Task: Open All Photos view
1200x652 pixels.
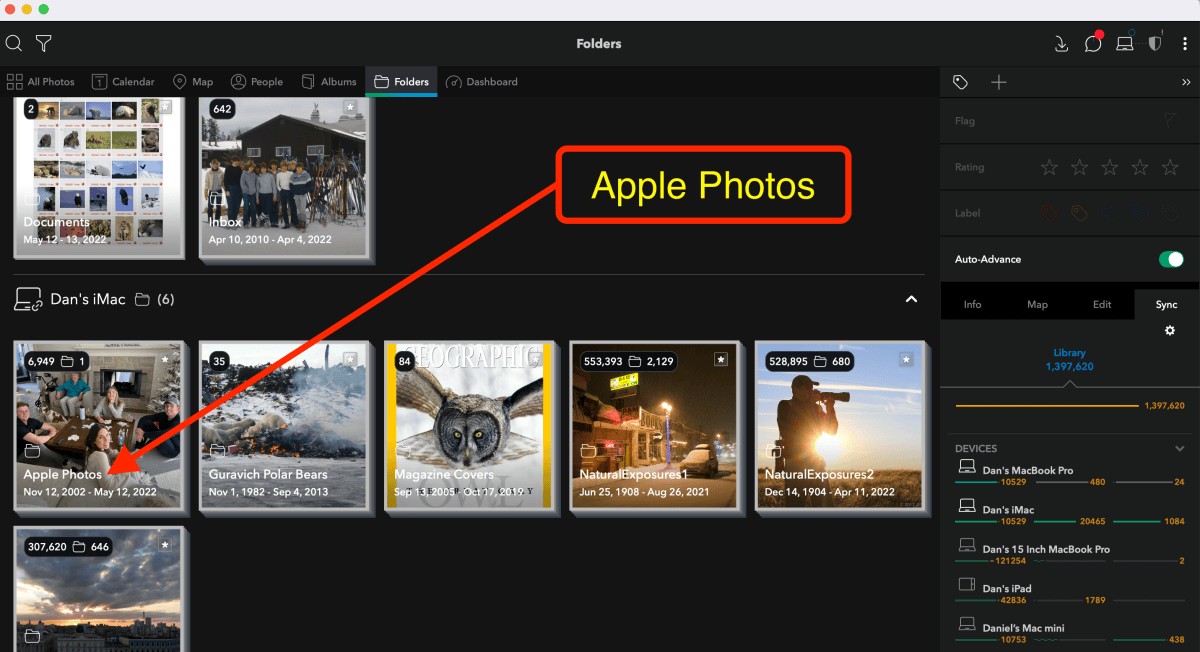Action: (x=41, y=82)
